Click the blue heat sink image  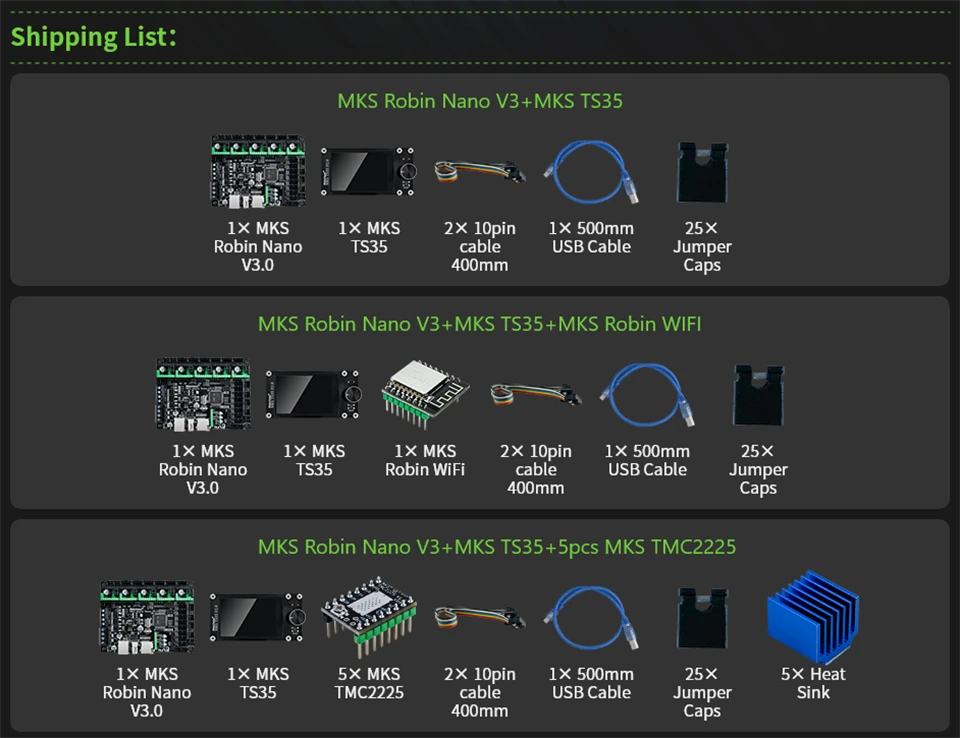[x=813, y=617]
